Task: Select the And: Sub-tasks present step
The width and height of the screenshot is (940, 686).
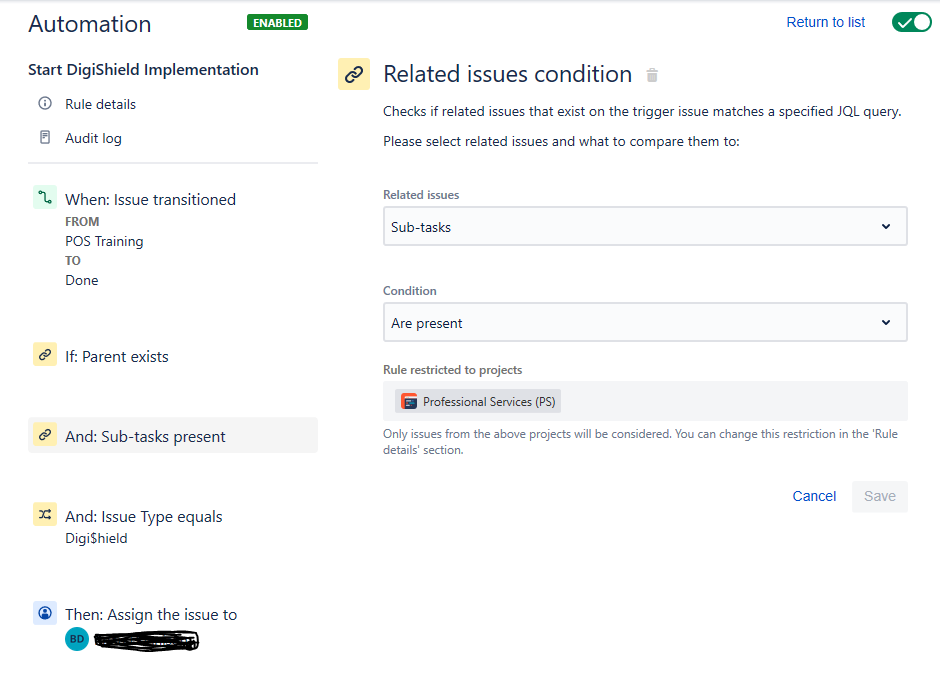Action: click(x=173, y=435)
